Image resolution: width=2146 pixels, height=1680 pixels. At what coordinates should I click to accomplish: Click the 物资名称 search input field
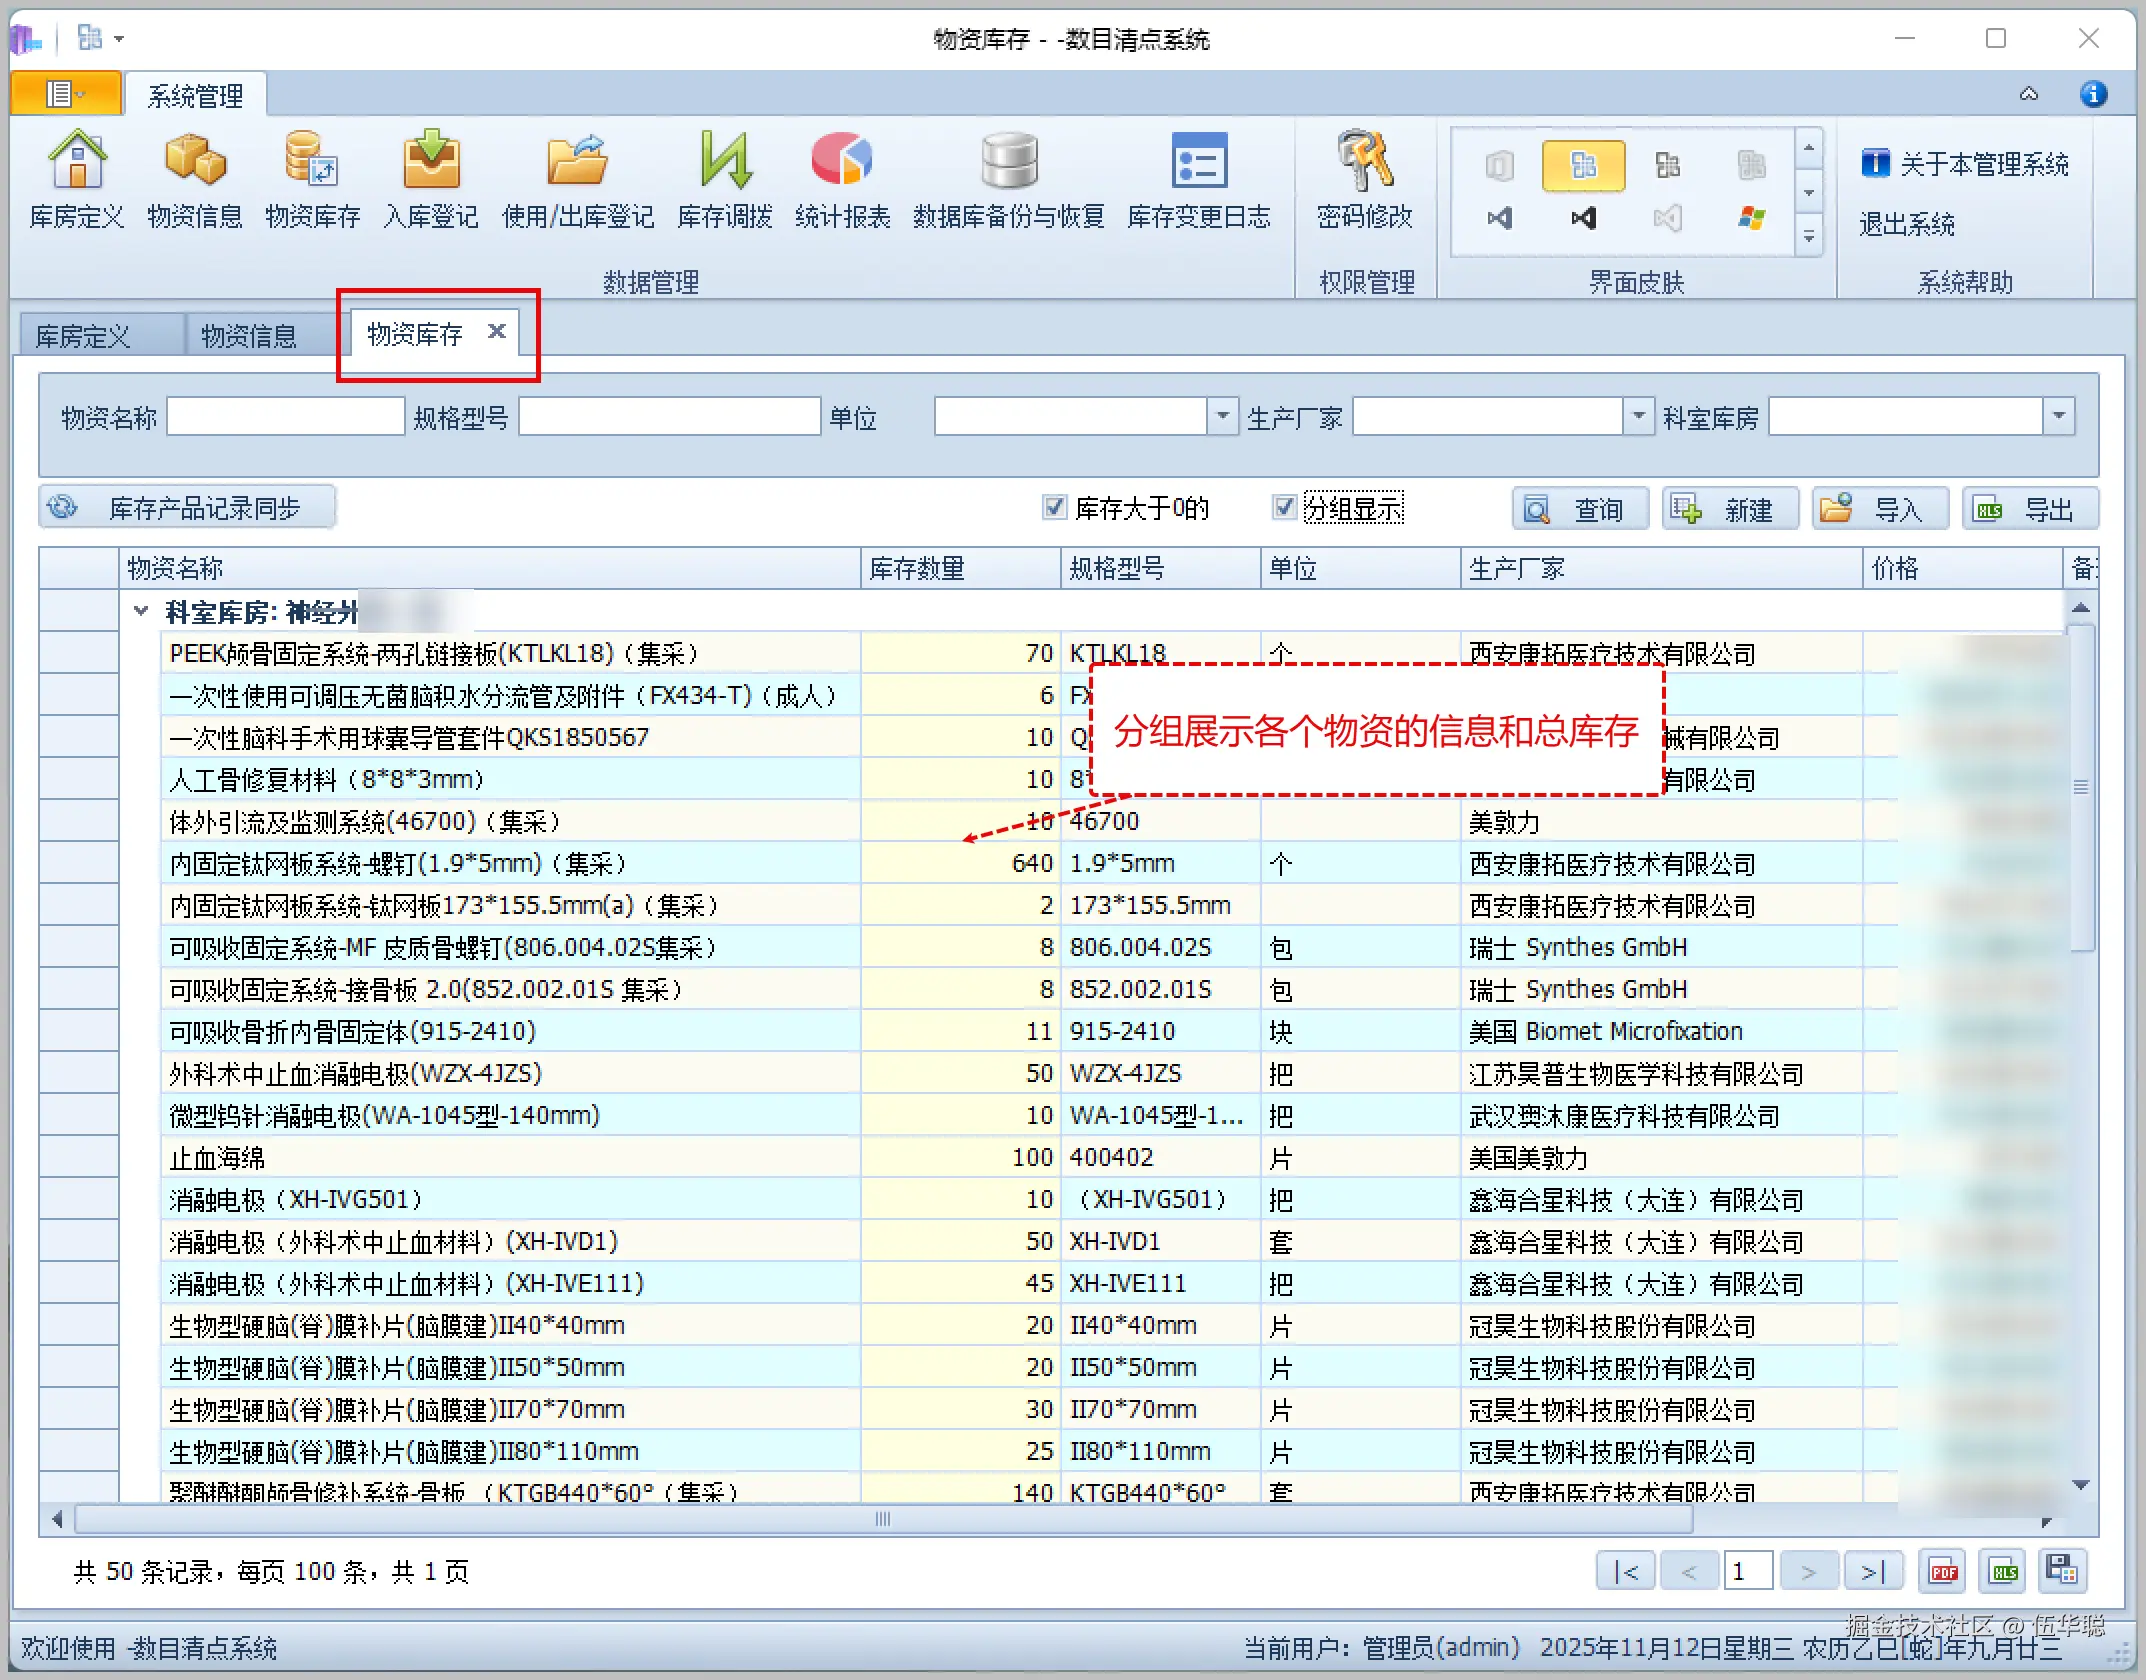pyautogui.click(x=286, y=416)
